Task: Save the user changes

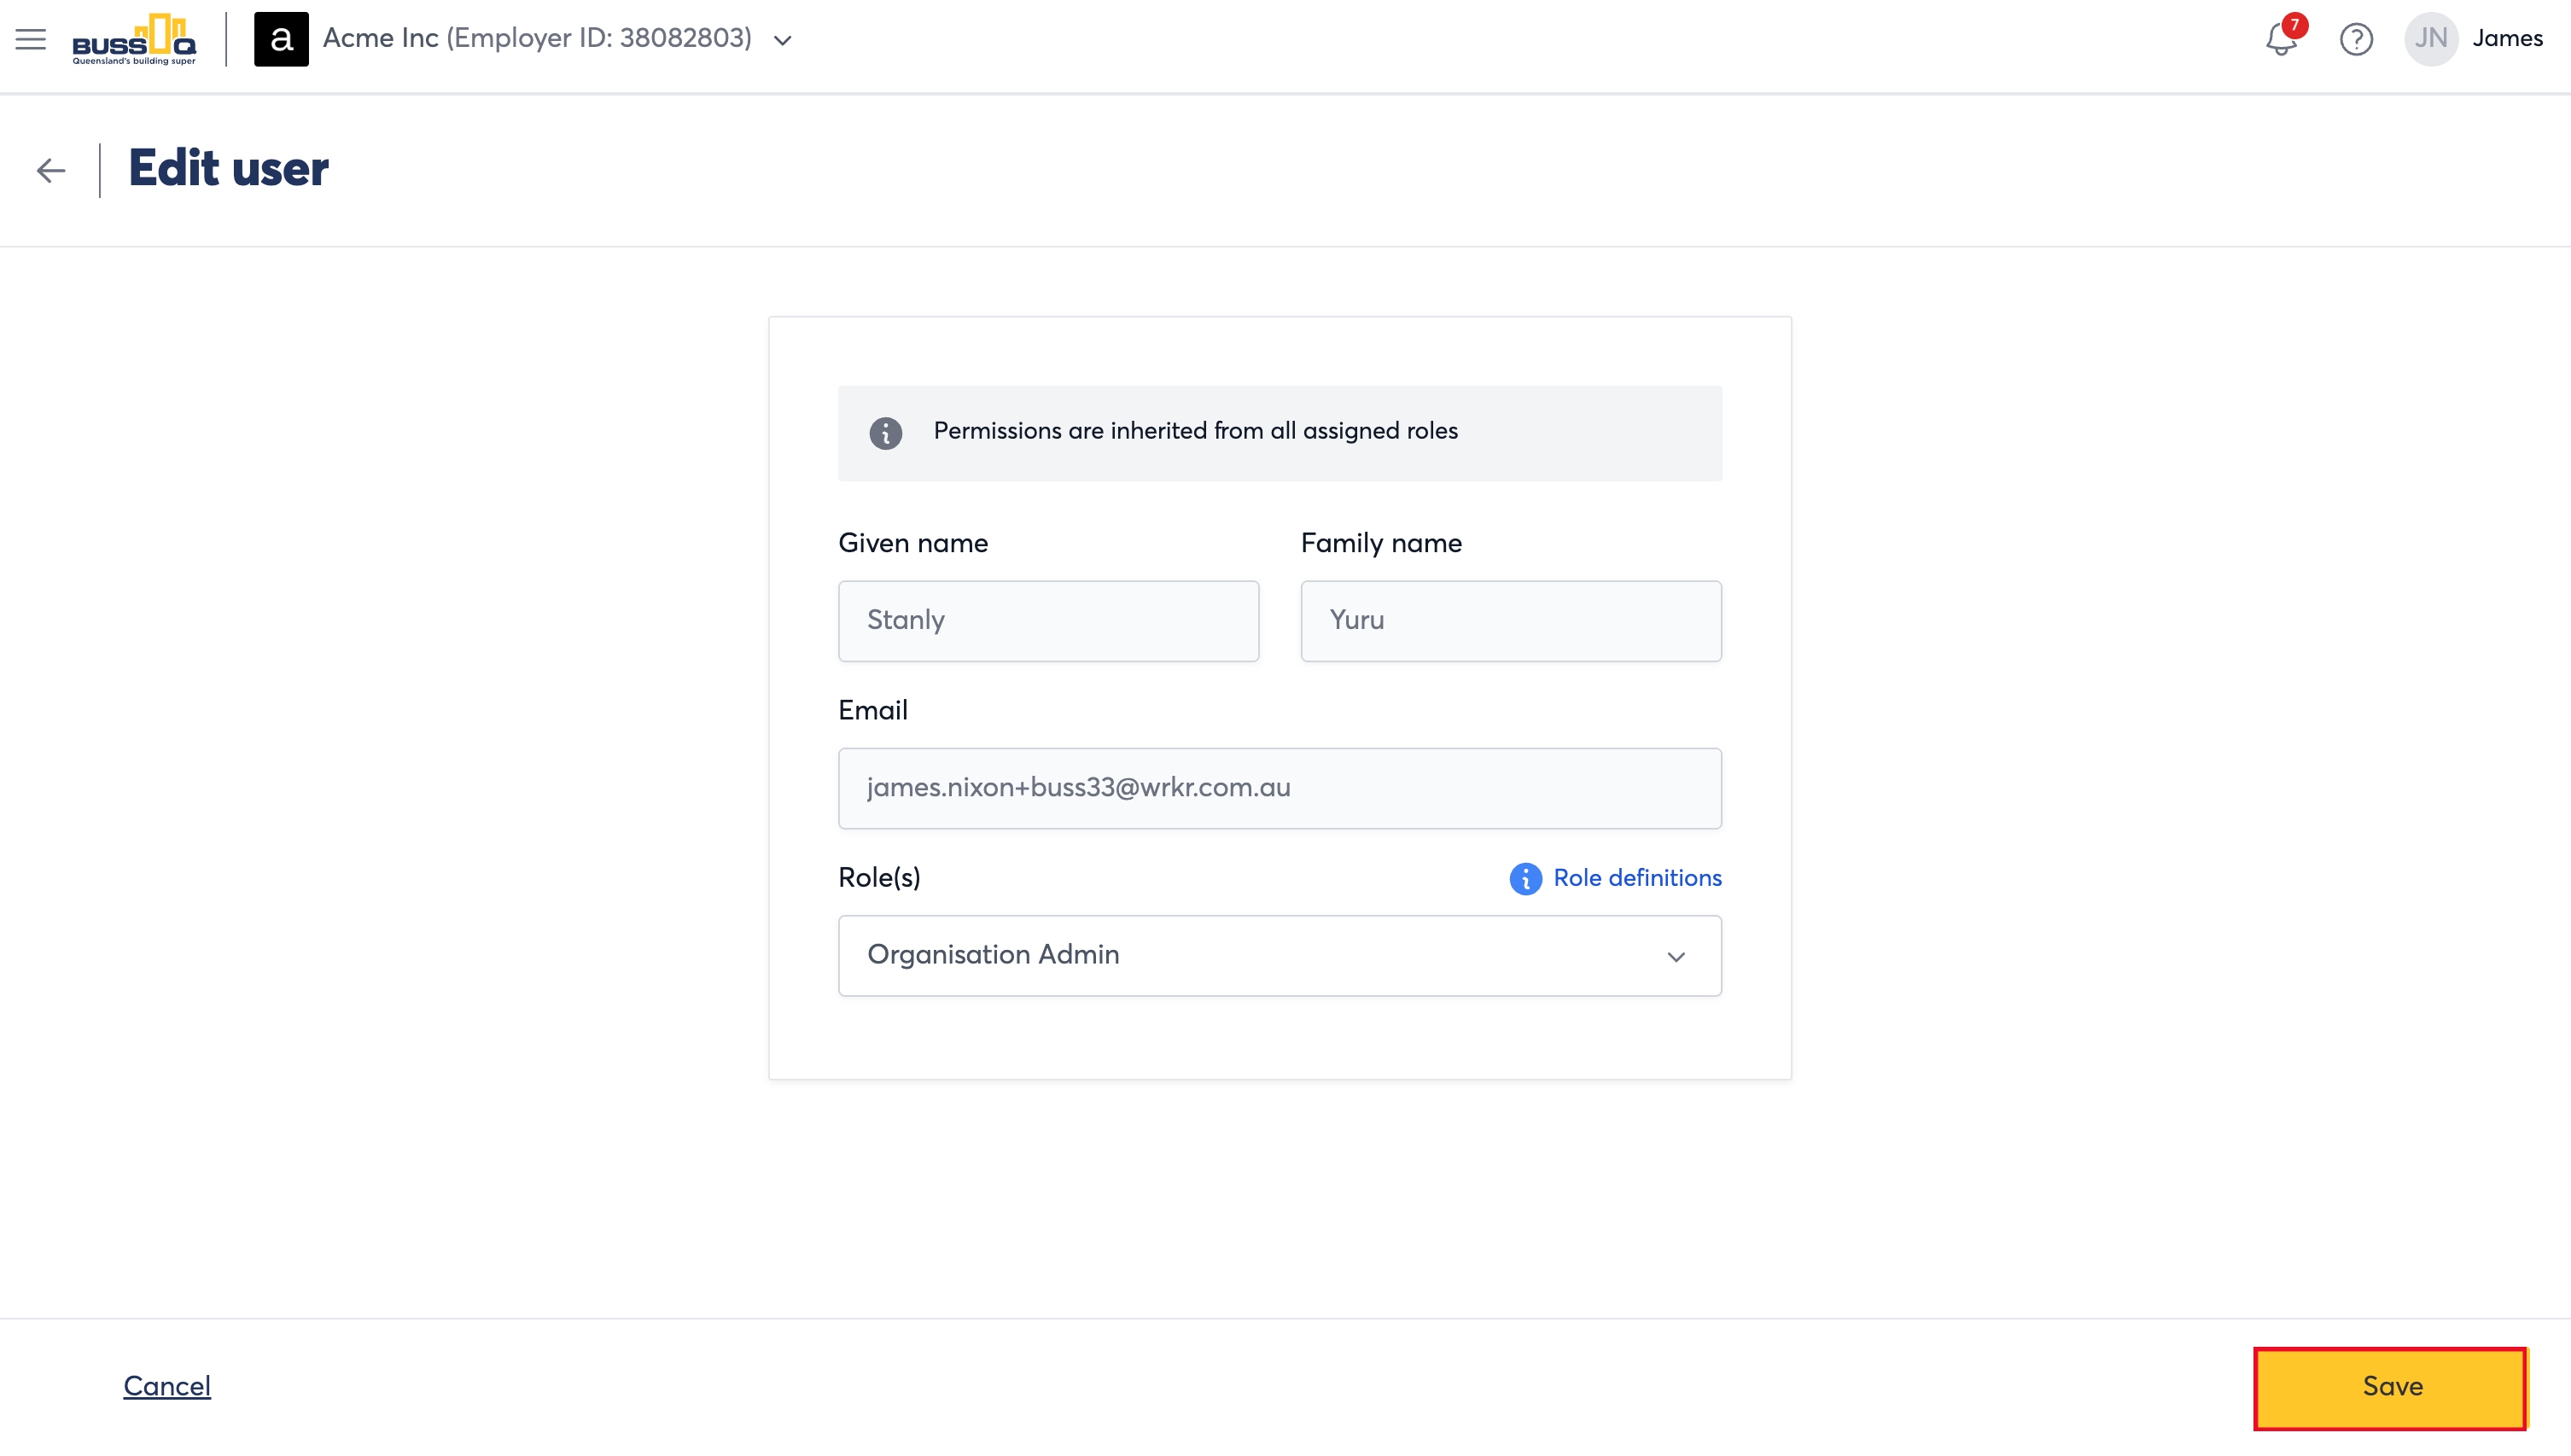Action: point(2390,1387)
